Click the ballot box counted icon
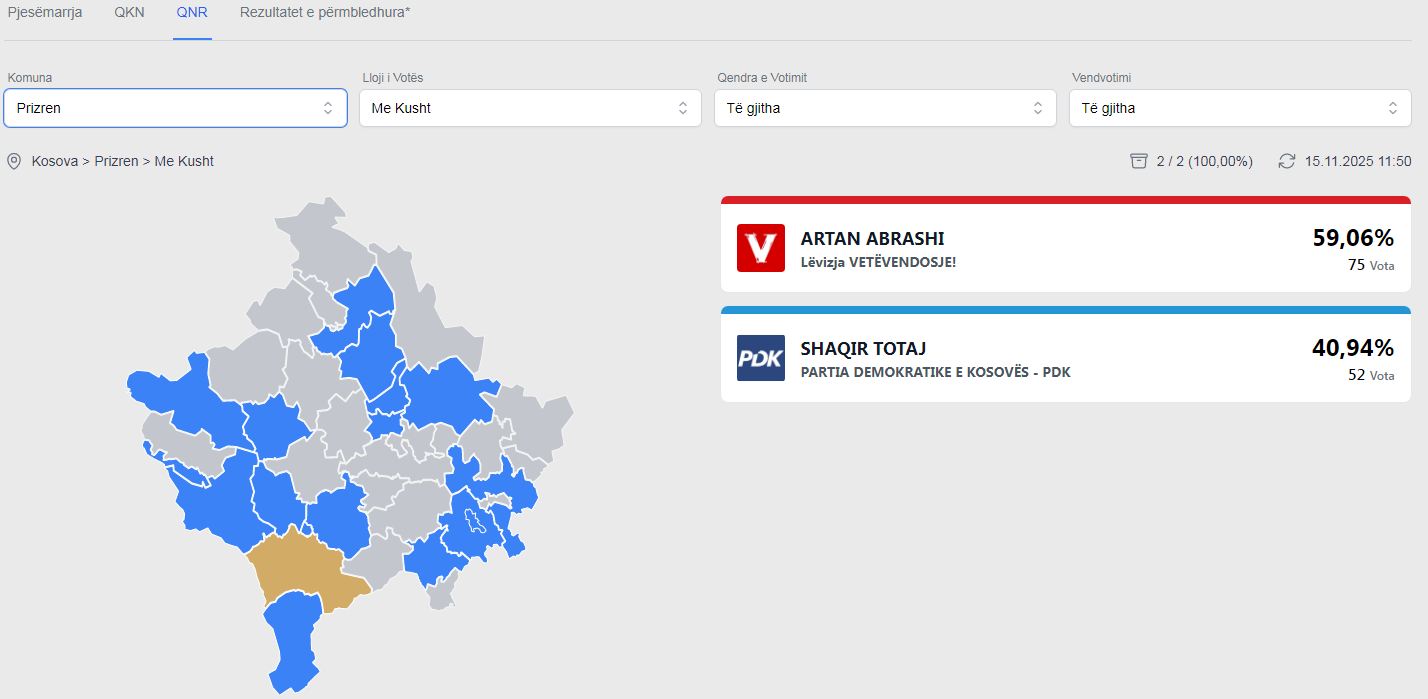 (1138, 161)
